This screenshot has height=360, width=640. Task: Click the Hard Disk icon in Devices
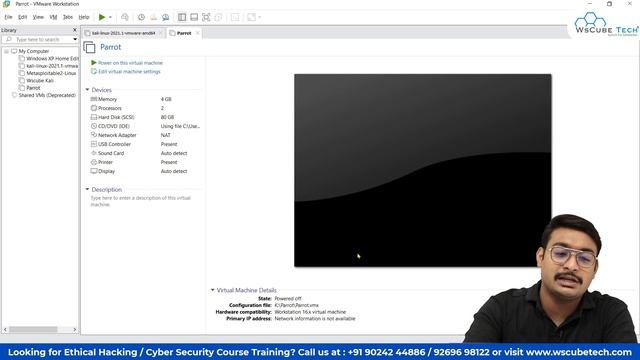point(93,117)
